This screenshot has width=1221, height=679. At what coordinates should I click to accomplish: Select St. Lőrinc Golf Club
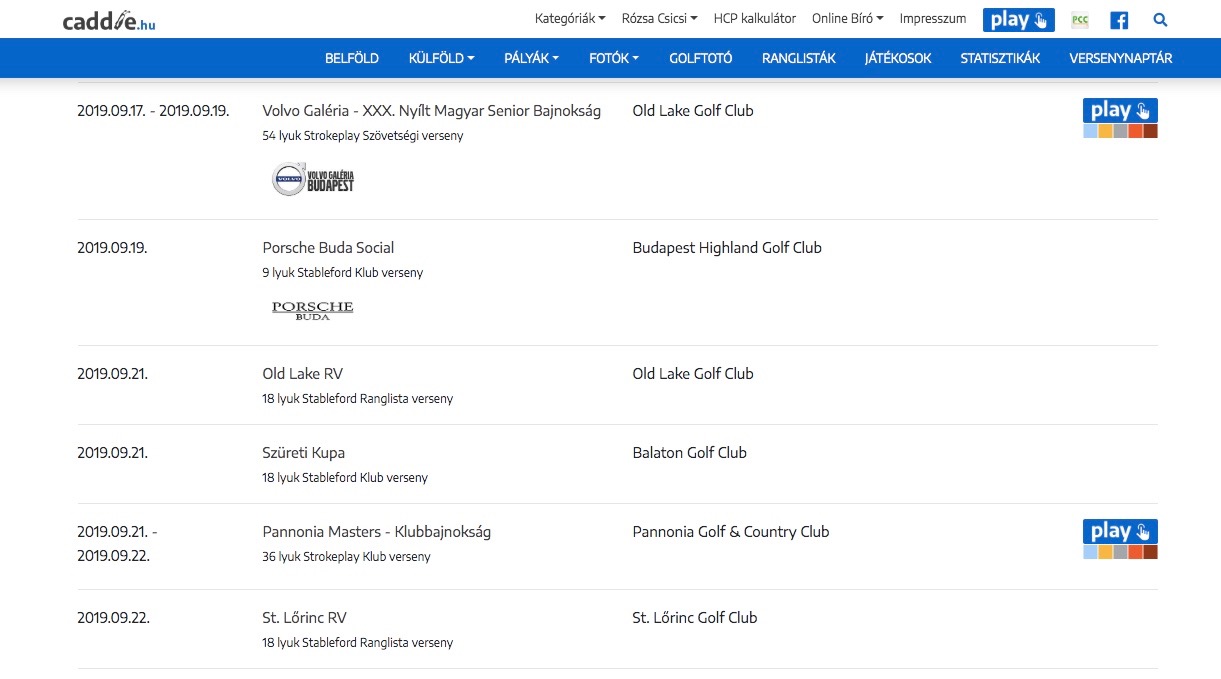(x=695, y=618)
